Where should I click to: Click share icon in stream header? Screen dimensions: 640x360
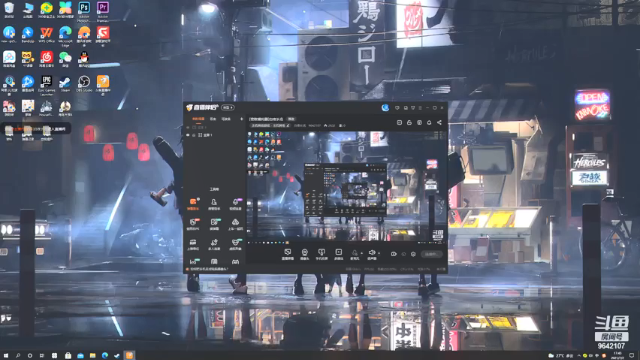click(439, 122)
